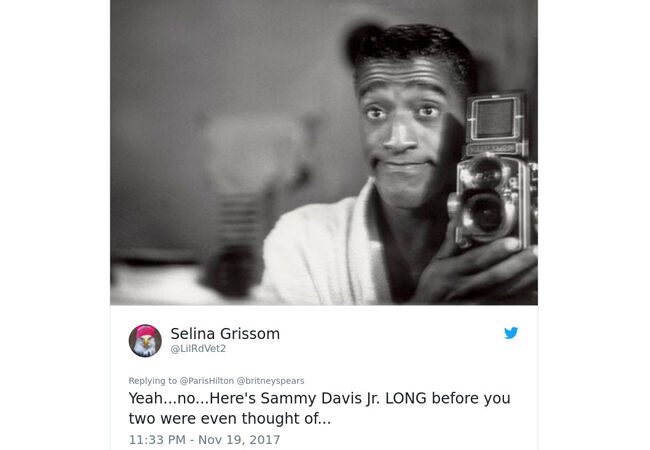
Task: Click the 11:33 PM tweet time
Action: pos(157,440)
